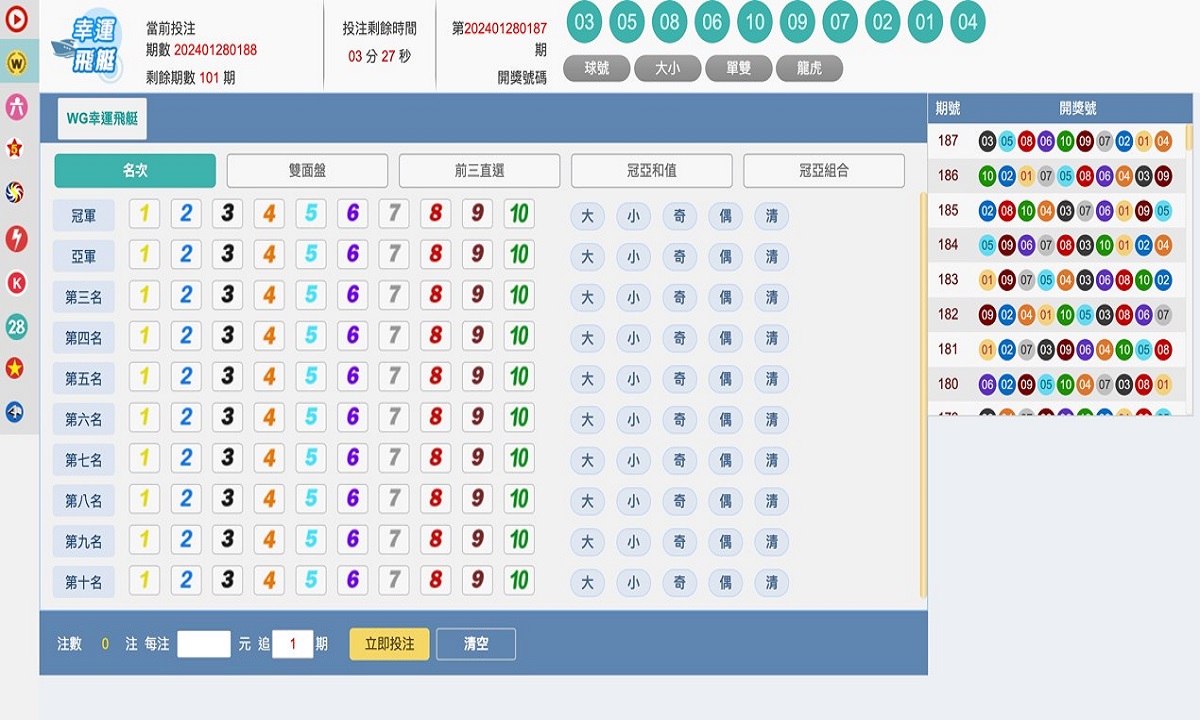Open the pink 六 lottery icon
This screenshot has width=1200, height=720.
16,106
